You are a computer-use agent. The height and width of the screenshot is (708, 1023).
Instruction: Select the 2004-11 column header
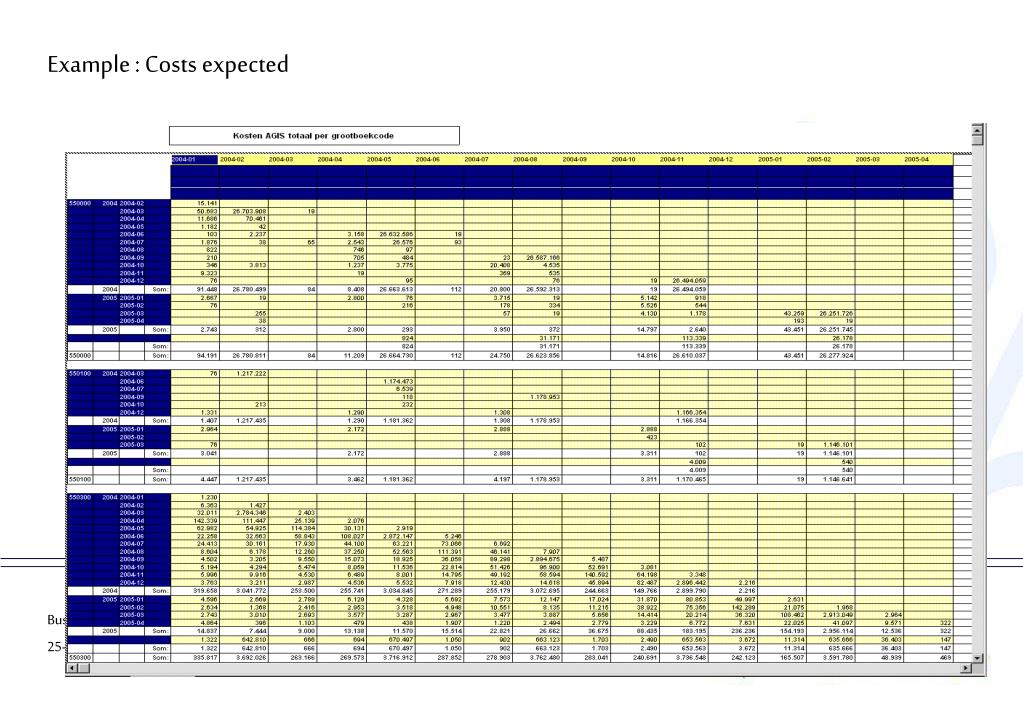pyautogui.click(x=684, y=159)
